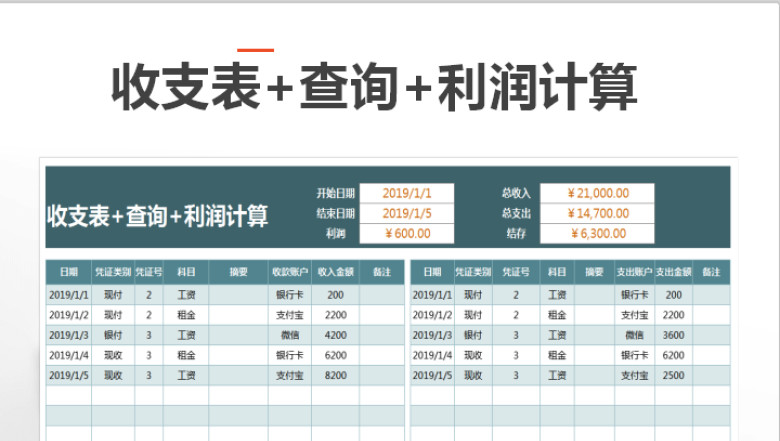Select the 凭证类别 header in the income table
Viewport: 780px width, 441px height.
pyautogui.click(x=113, y=272)
